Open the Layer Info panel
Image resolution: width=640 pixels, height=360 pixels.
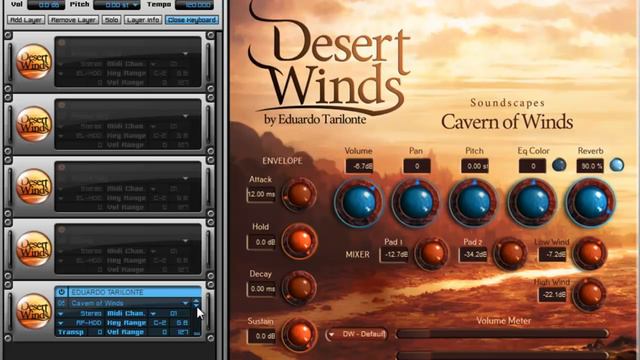pos(142,20)
